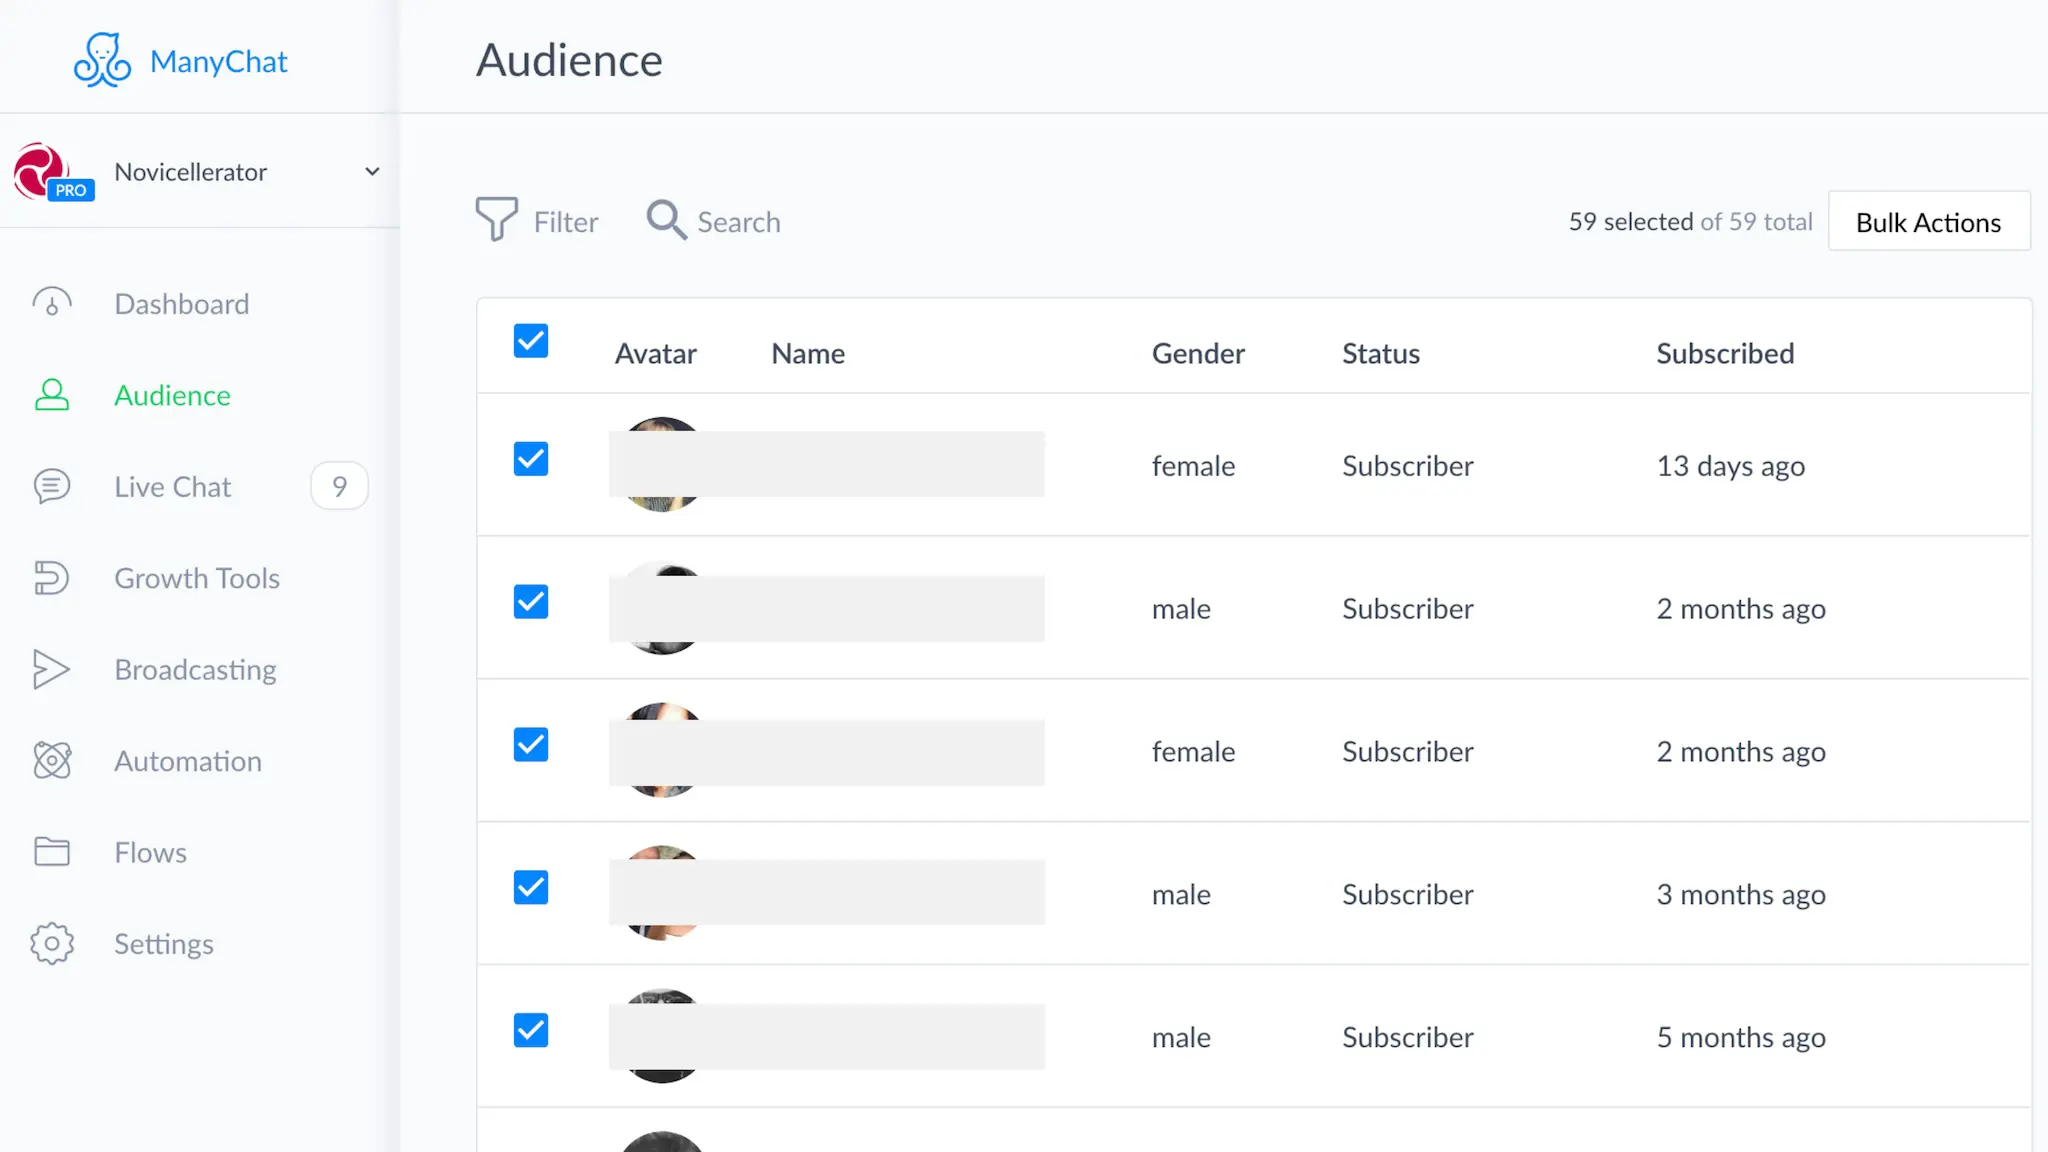Click the Broadcasting paper plane icon
This screenshot has height=1152, width=2048.
(x=51, y=669)
